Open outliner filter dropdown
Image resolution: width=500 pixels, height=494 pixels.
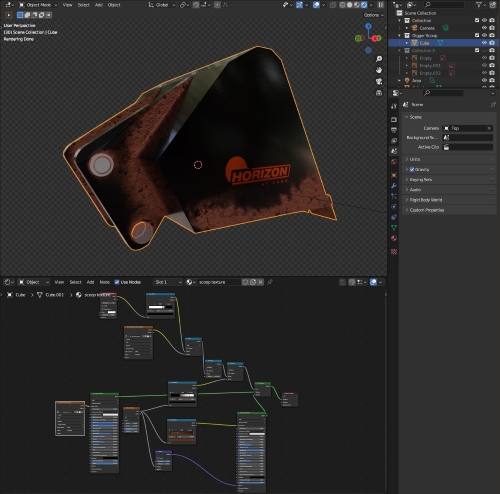point(481,5)
